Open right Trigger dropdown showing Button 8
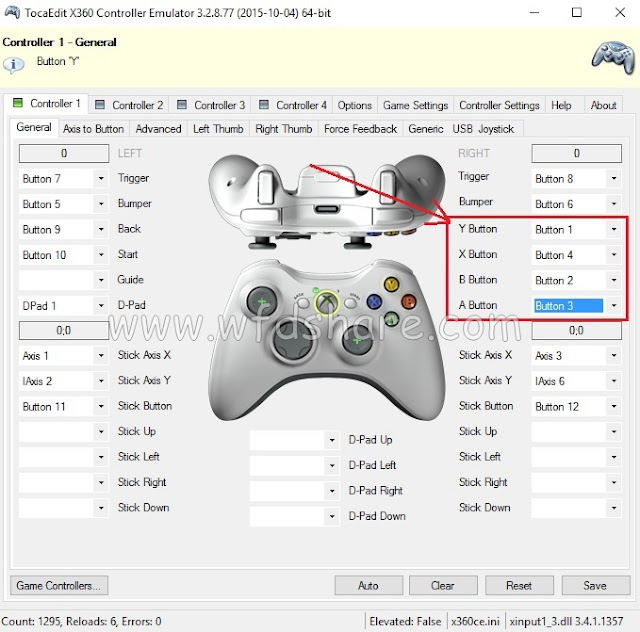Viewport: 640px width, 632px height. click(576, 178)
